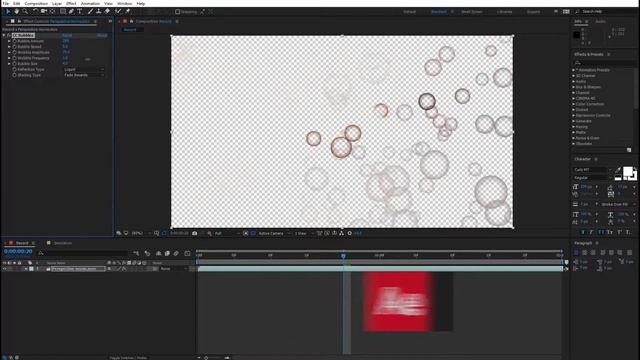
Task: Select the Clone Stamp tool
Action: [x=98, y=11]
